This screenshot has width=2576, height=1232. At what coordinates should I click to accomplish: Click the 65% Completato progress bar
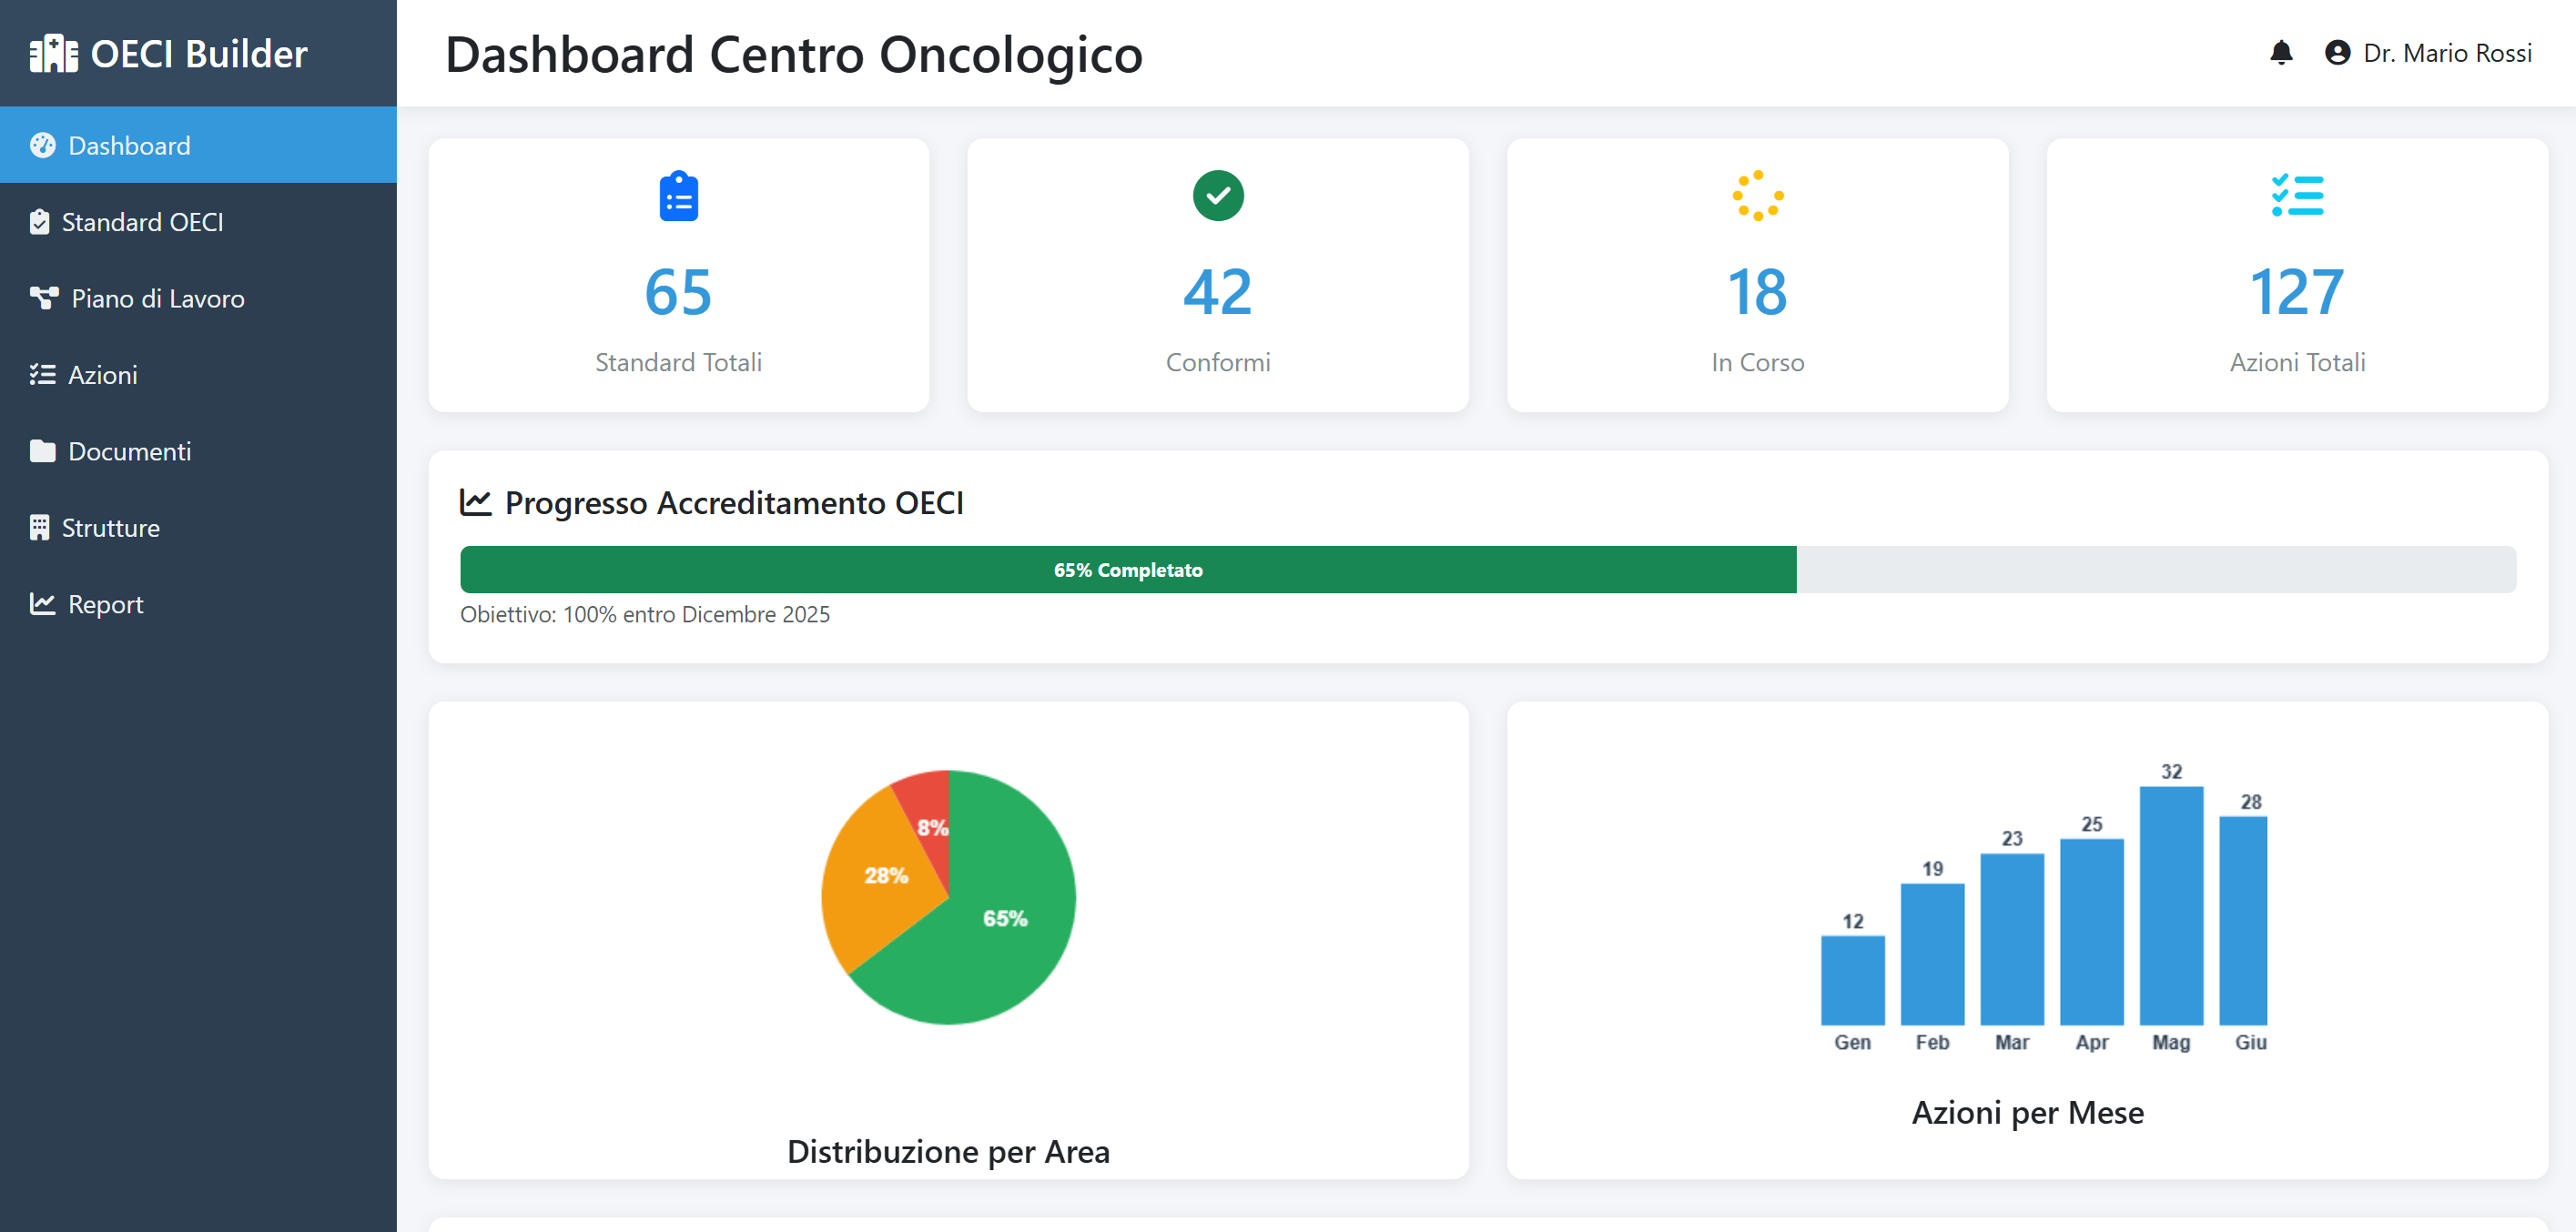click(x=1128, y=570)
